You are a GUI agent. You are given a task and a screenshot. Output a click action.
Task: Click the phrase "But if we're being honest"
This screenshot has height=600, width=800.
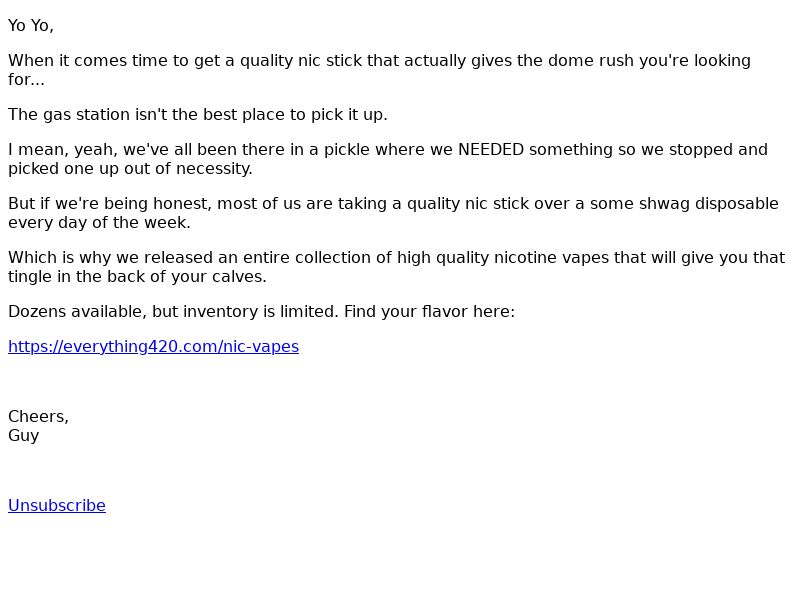(x=110, y=204)
